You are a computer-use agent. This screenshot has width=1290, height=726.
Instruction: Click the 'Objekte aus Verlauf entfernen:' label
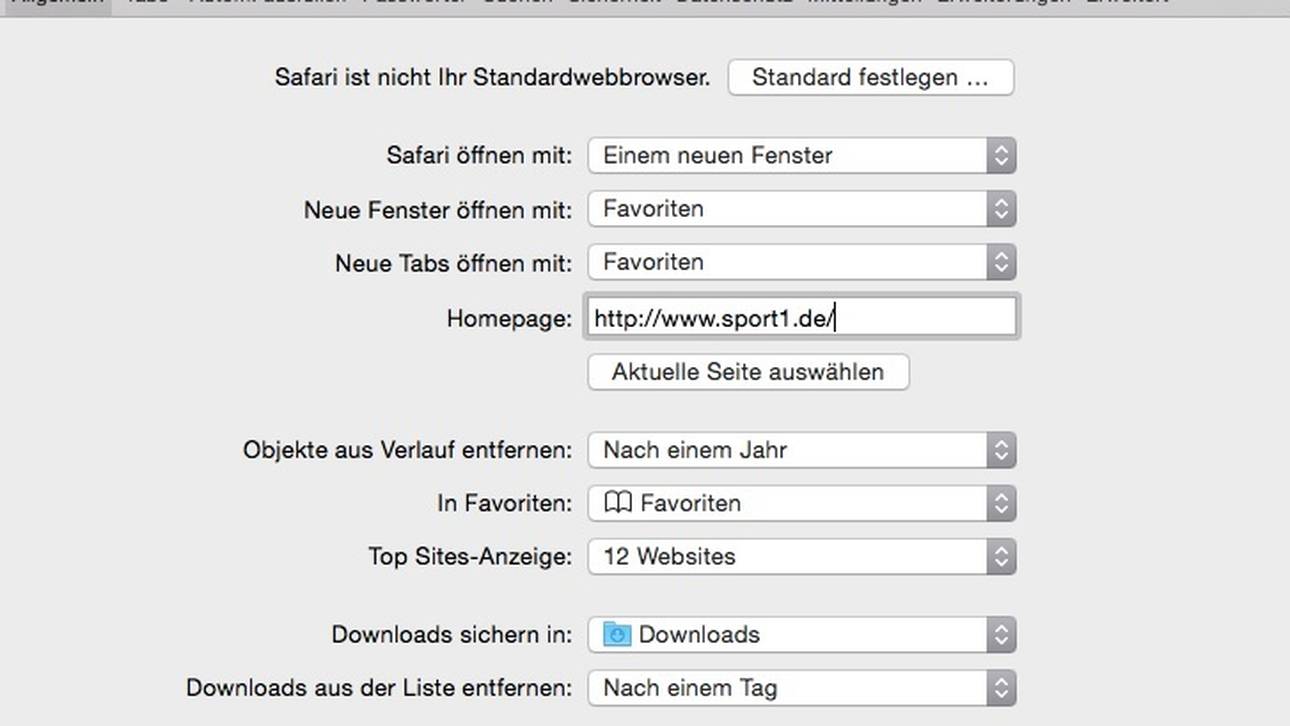tap(407, 450)
